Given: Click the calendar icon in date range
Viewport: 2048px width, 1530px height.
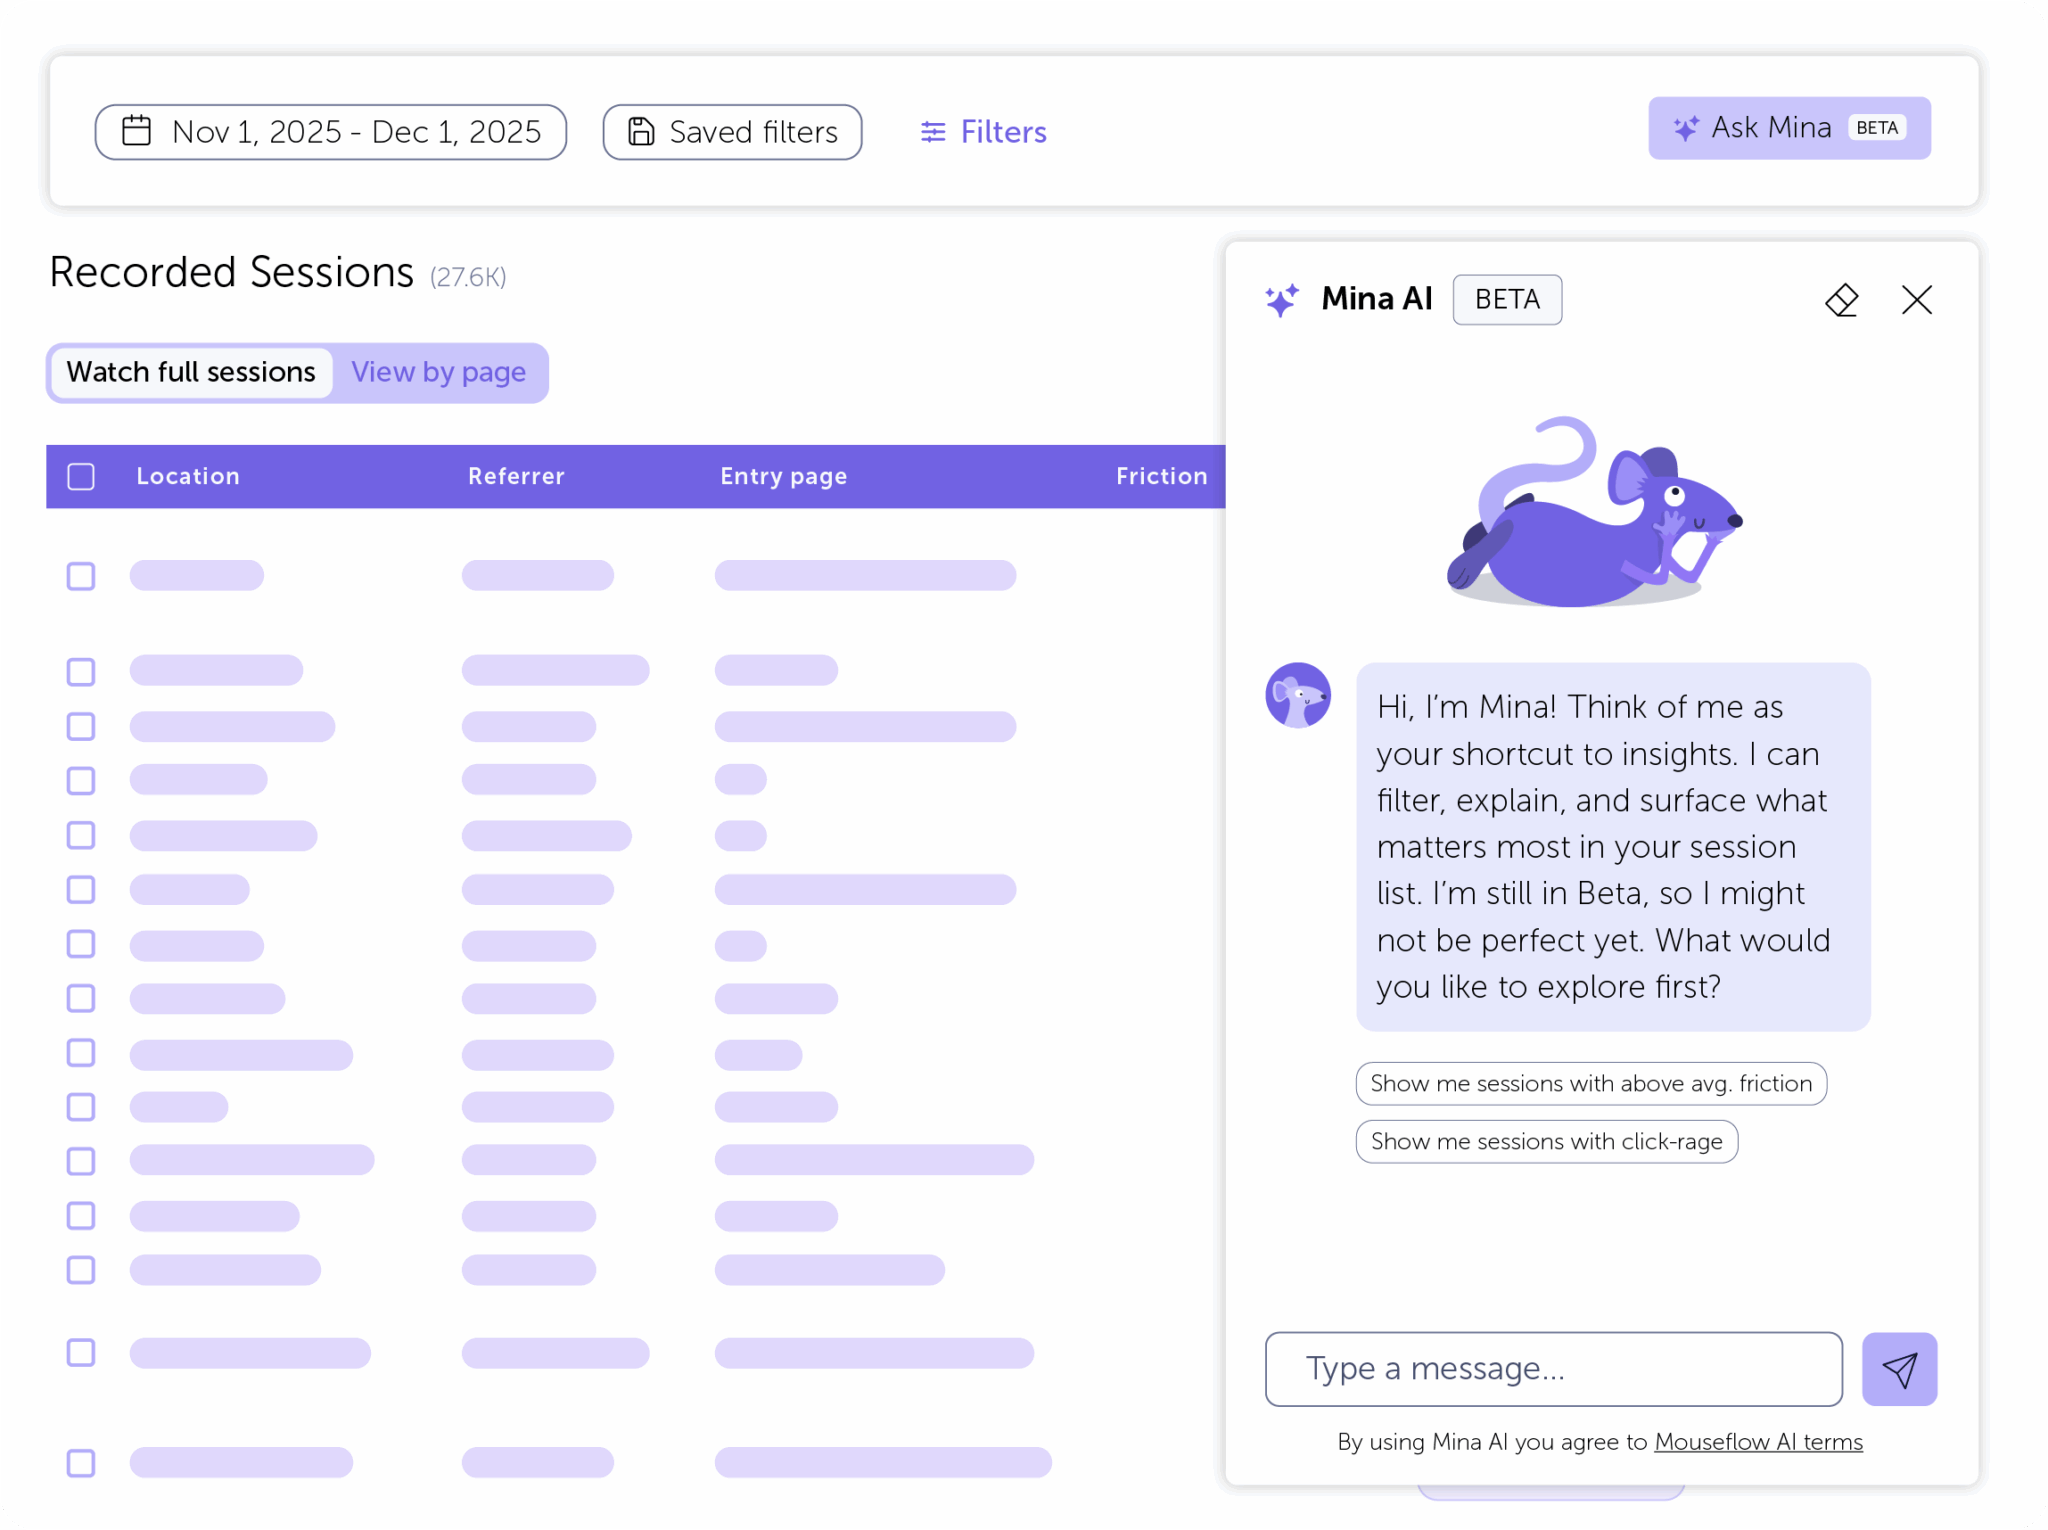Looking at the screenshot, I should click(x=136, y=131).
